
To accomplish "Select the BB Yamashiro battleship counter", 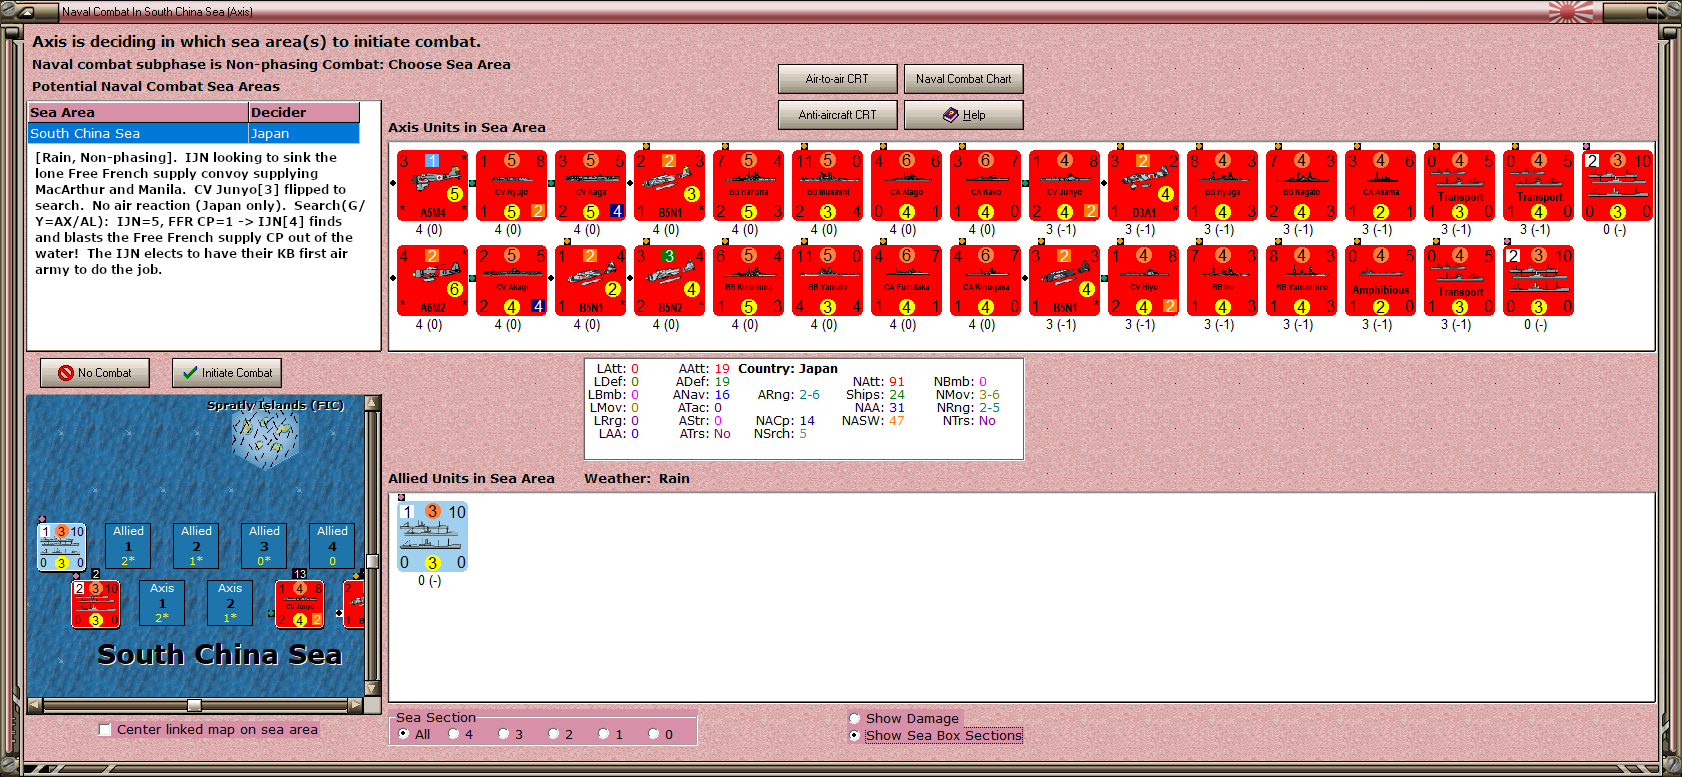I will coord(1302,280).
